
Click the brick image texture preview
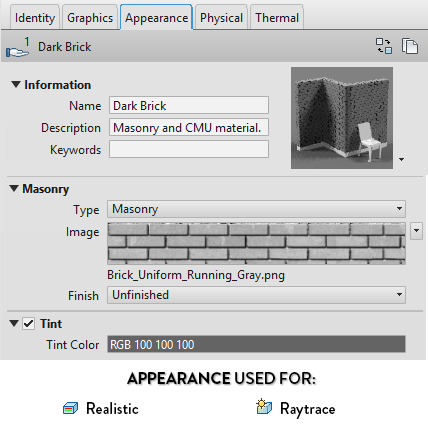click(256, 243)
